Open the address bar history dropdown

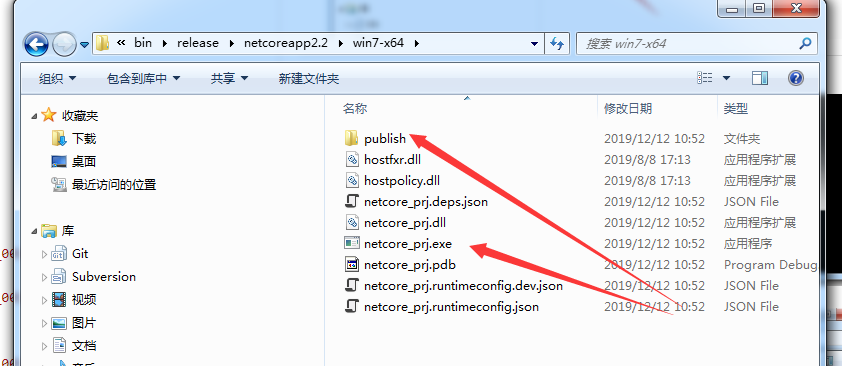534,43
